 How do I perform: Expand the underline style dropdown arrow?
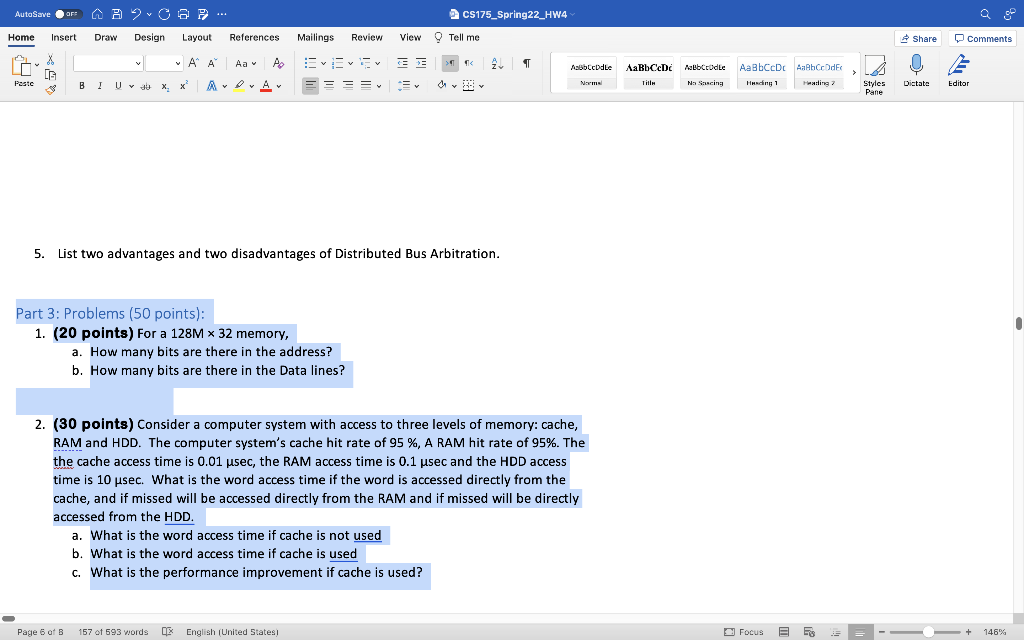point(131,86)
